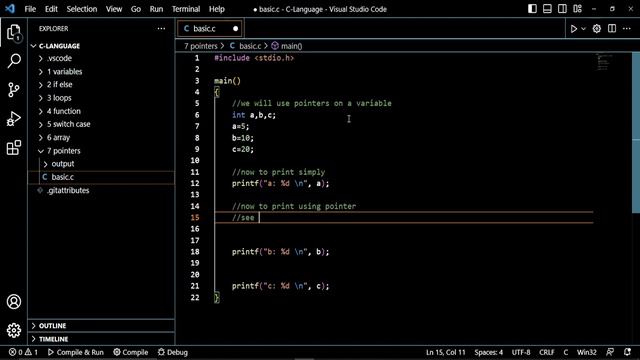
Task: Open Explorer Views and More Actions ellipsis
Action: (x=161, y=29)
